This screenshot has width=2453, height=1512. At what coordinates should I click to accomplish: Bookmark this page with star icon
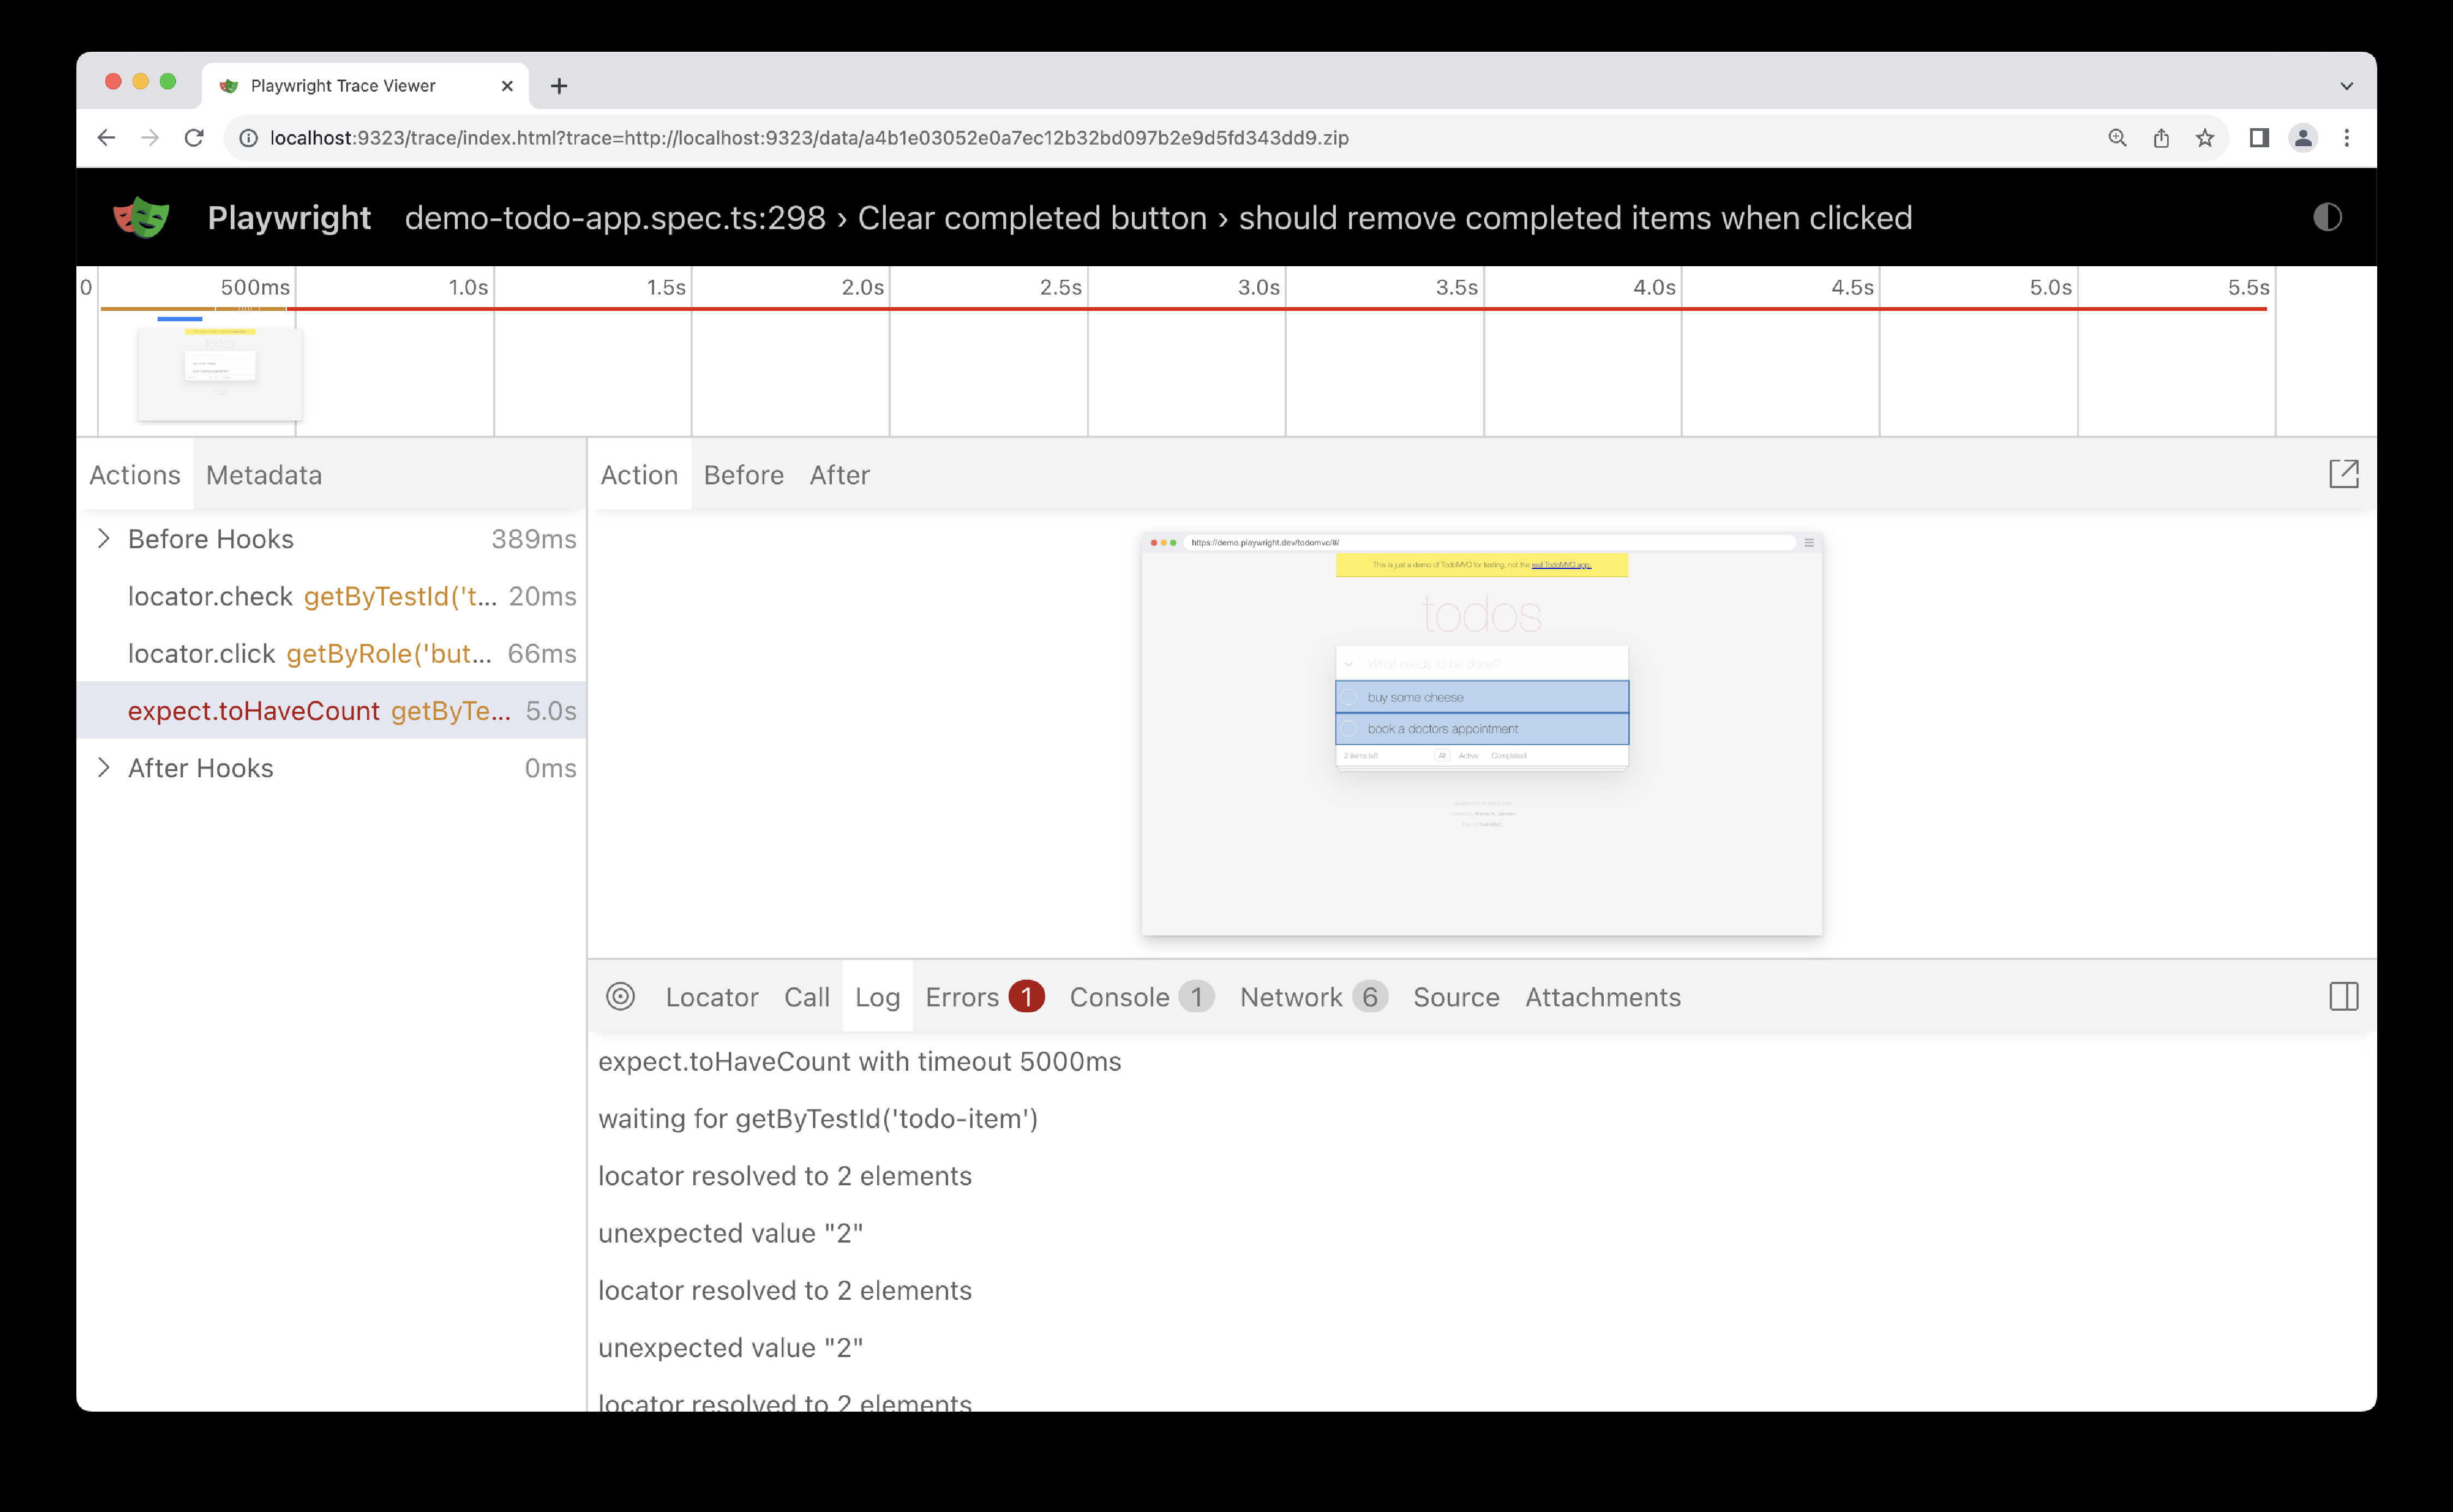point(2205,138)
